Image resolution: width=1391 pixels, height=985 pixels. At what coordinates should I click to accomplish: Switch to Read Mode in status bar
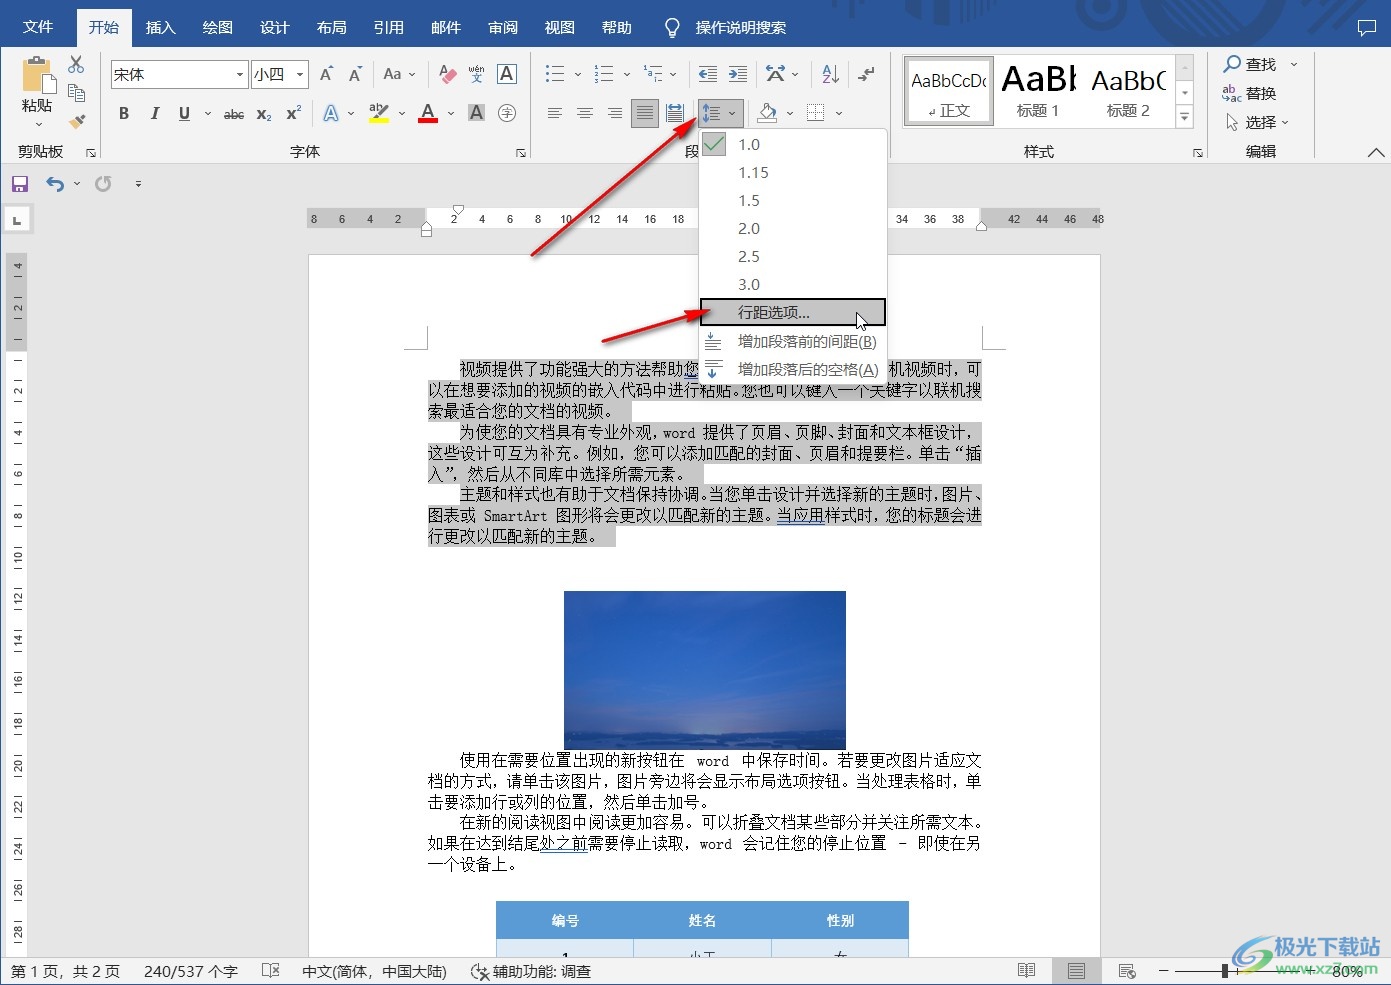coord(1026,969)
